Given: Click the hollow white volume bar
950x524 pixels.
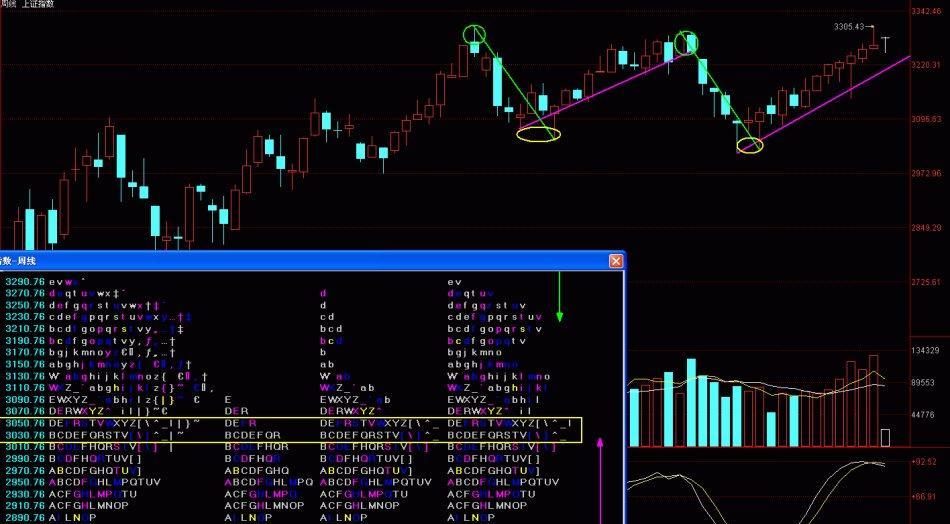Looking at the screenshot, I should [x=885, y=437].
